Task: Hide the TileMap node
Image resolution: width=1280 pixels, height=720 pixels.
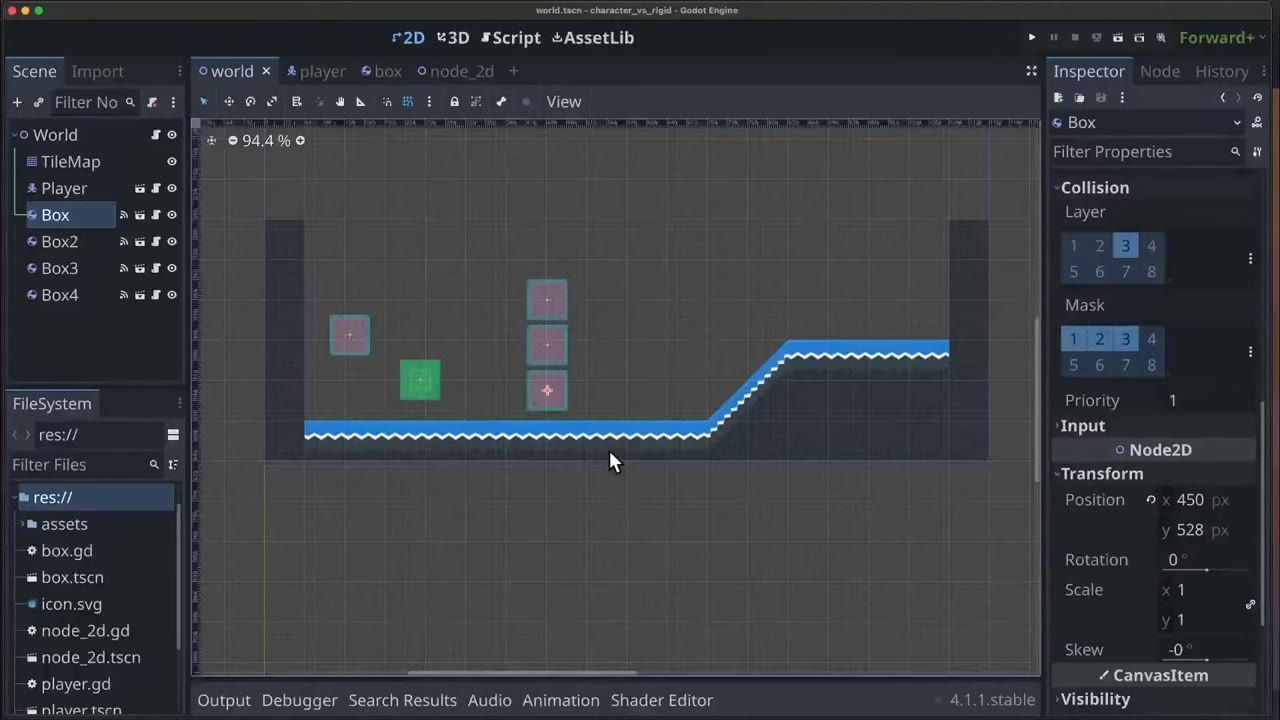Action: click(x=171, y=162)
